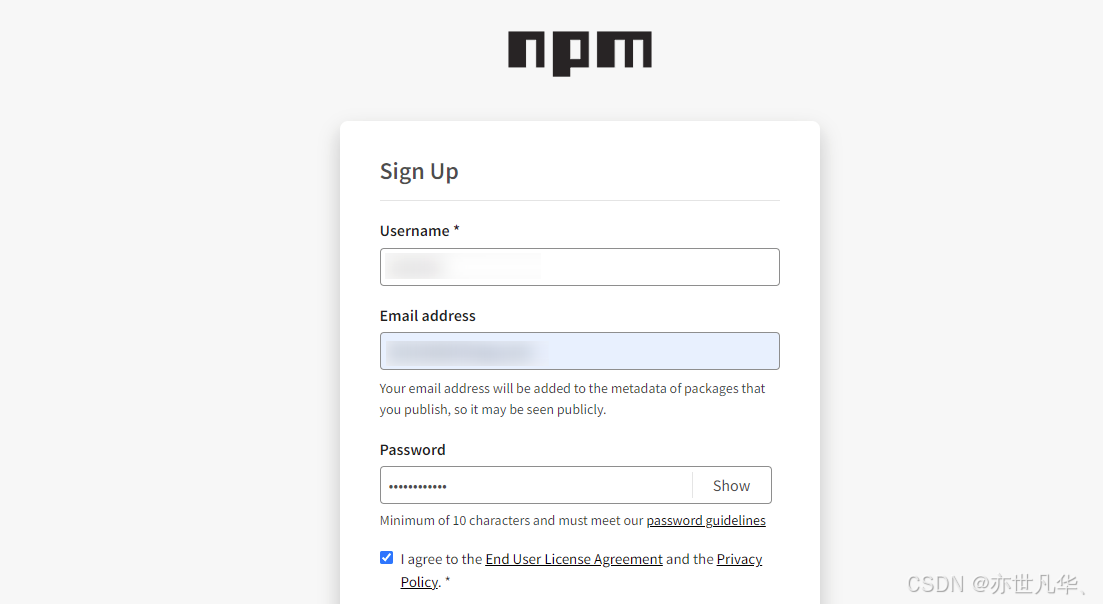Click into the Password input box
The width and height of the screenshot is (1103, 604).
click(536, 485)
